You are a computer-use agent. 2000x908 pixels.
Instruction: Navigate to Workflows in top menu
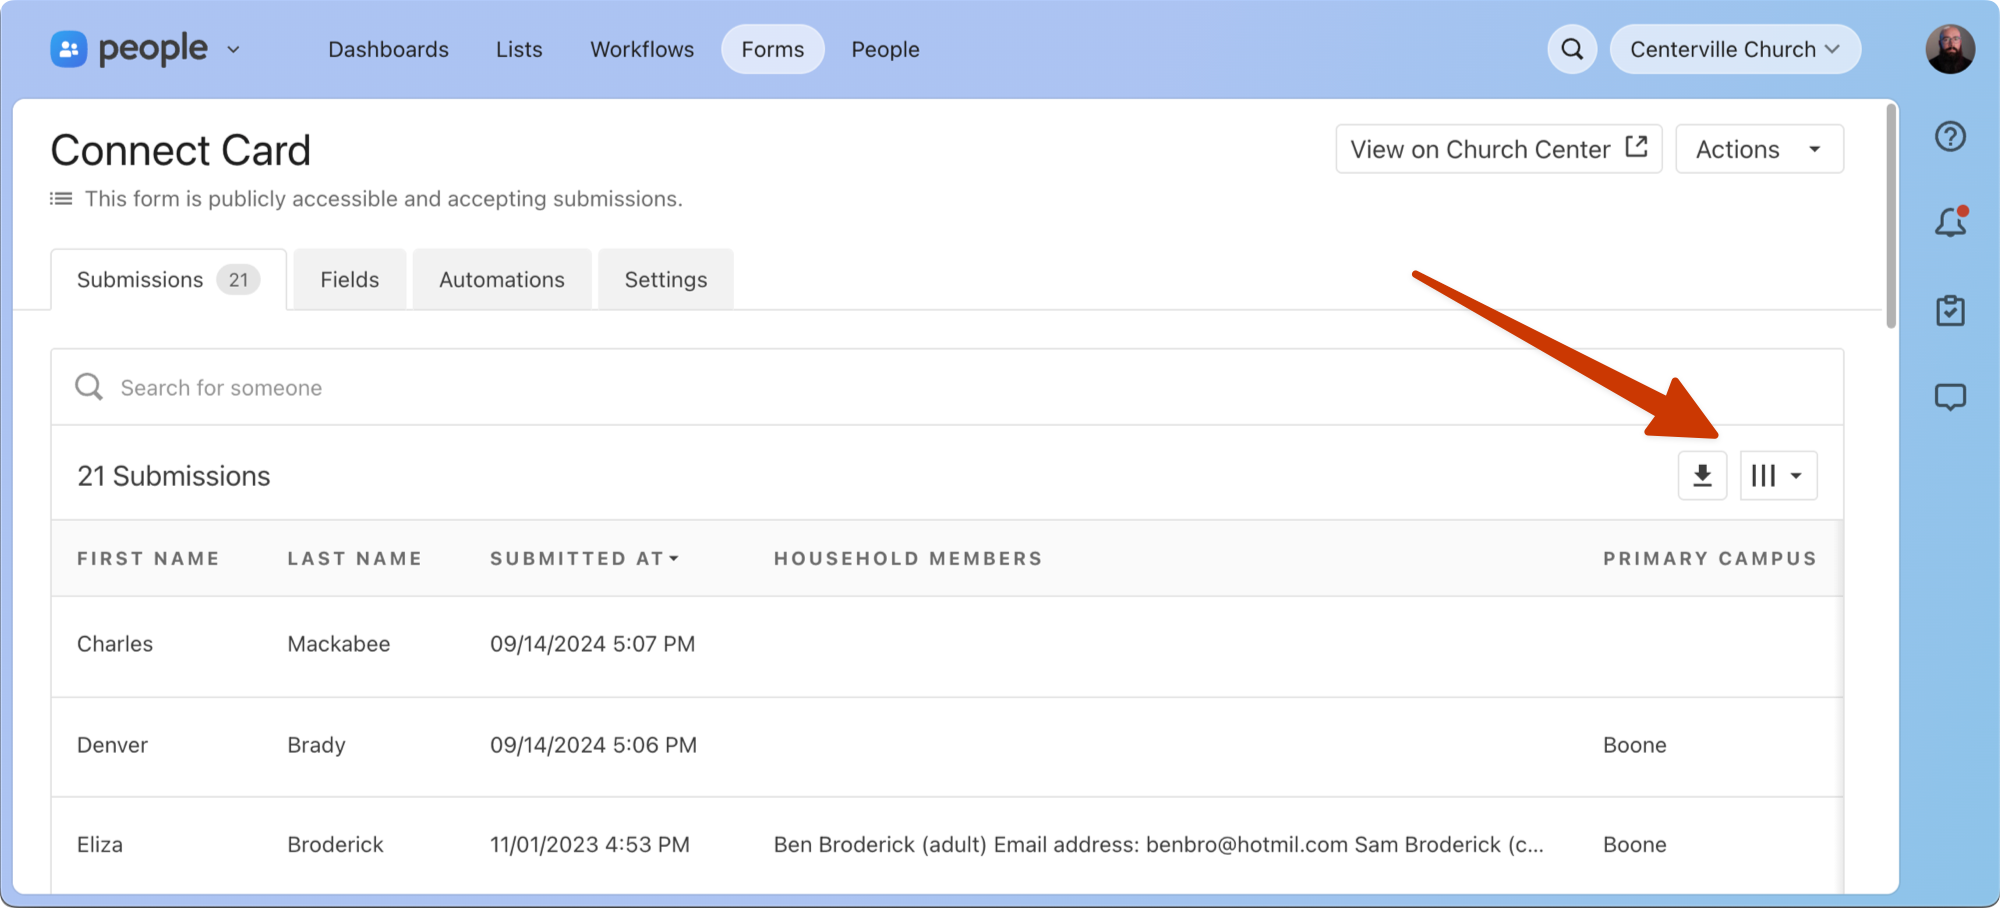click(x=641, y=48)
